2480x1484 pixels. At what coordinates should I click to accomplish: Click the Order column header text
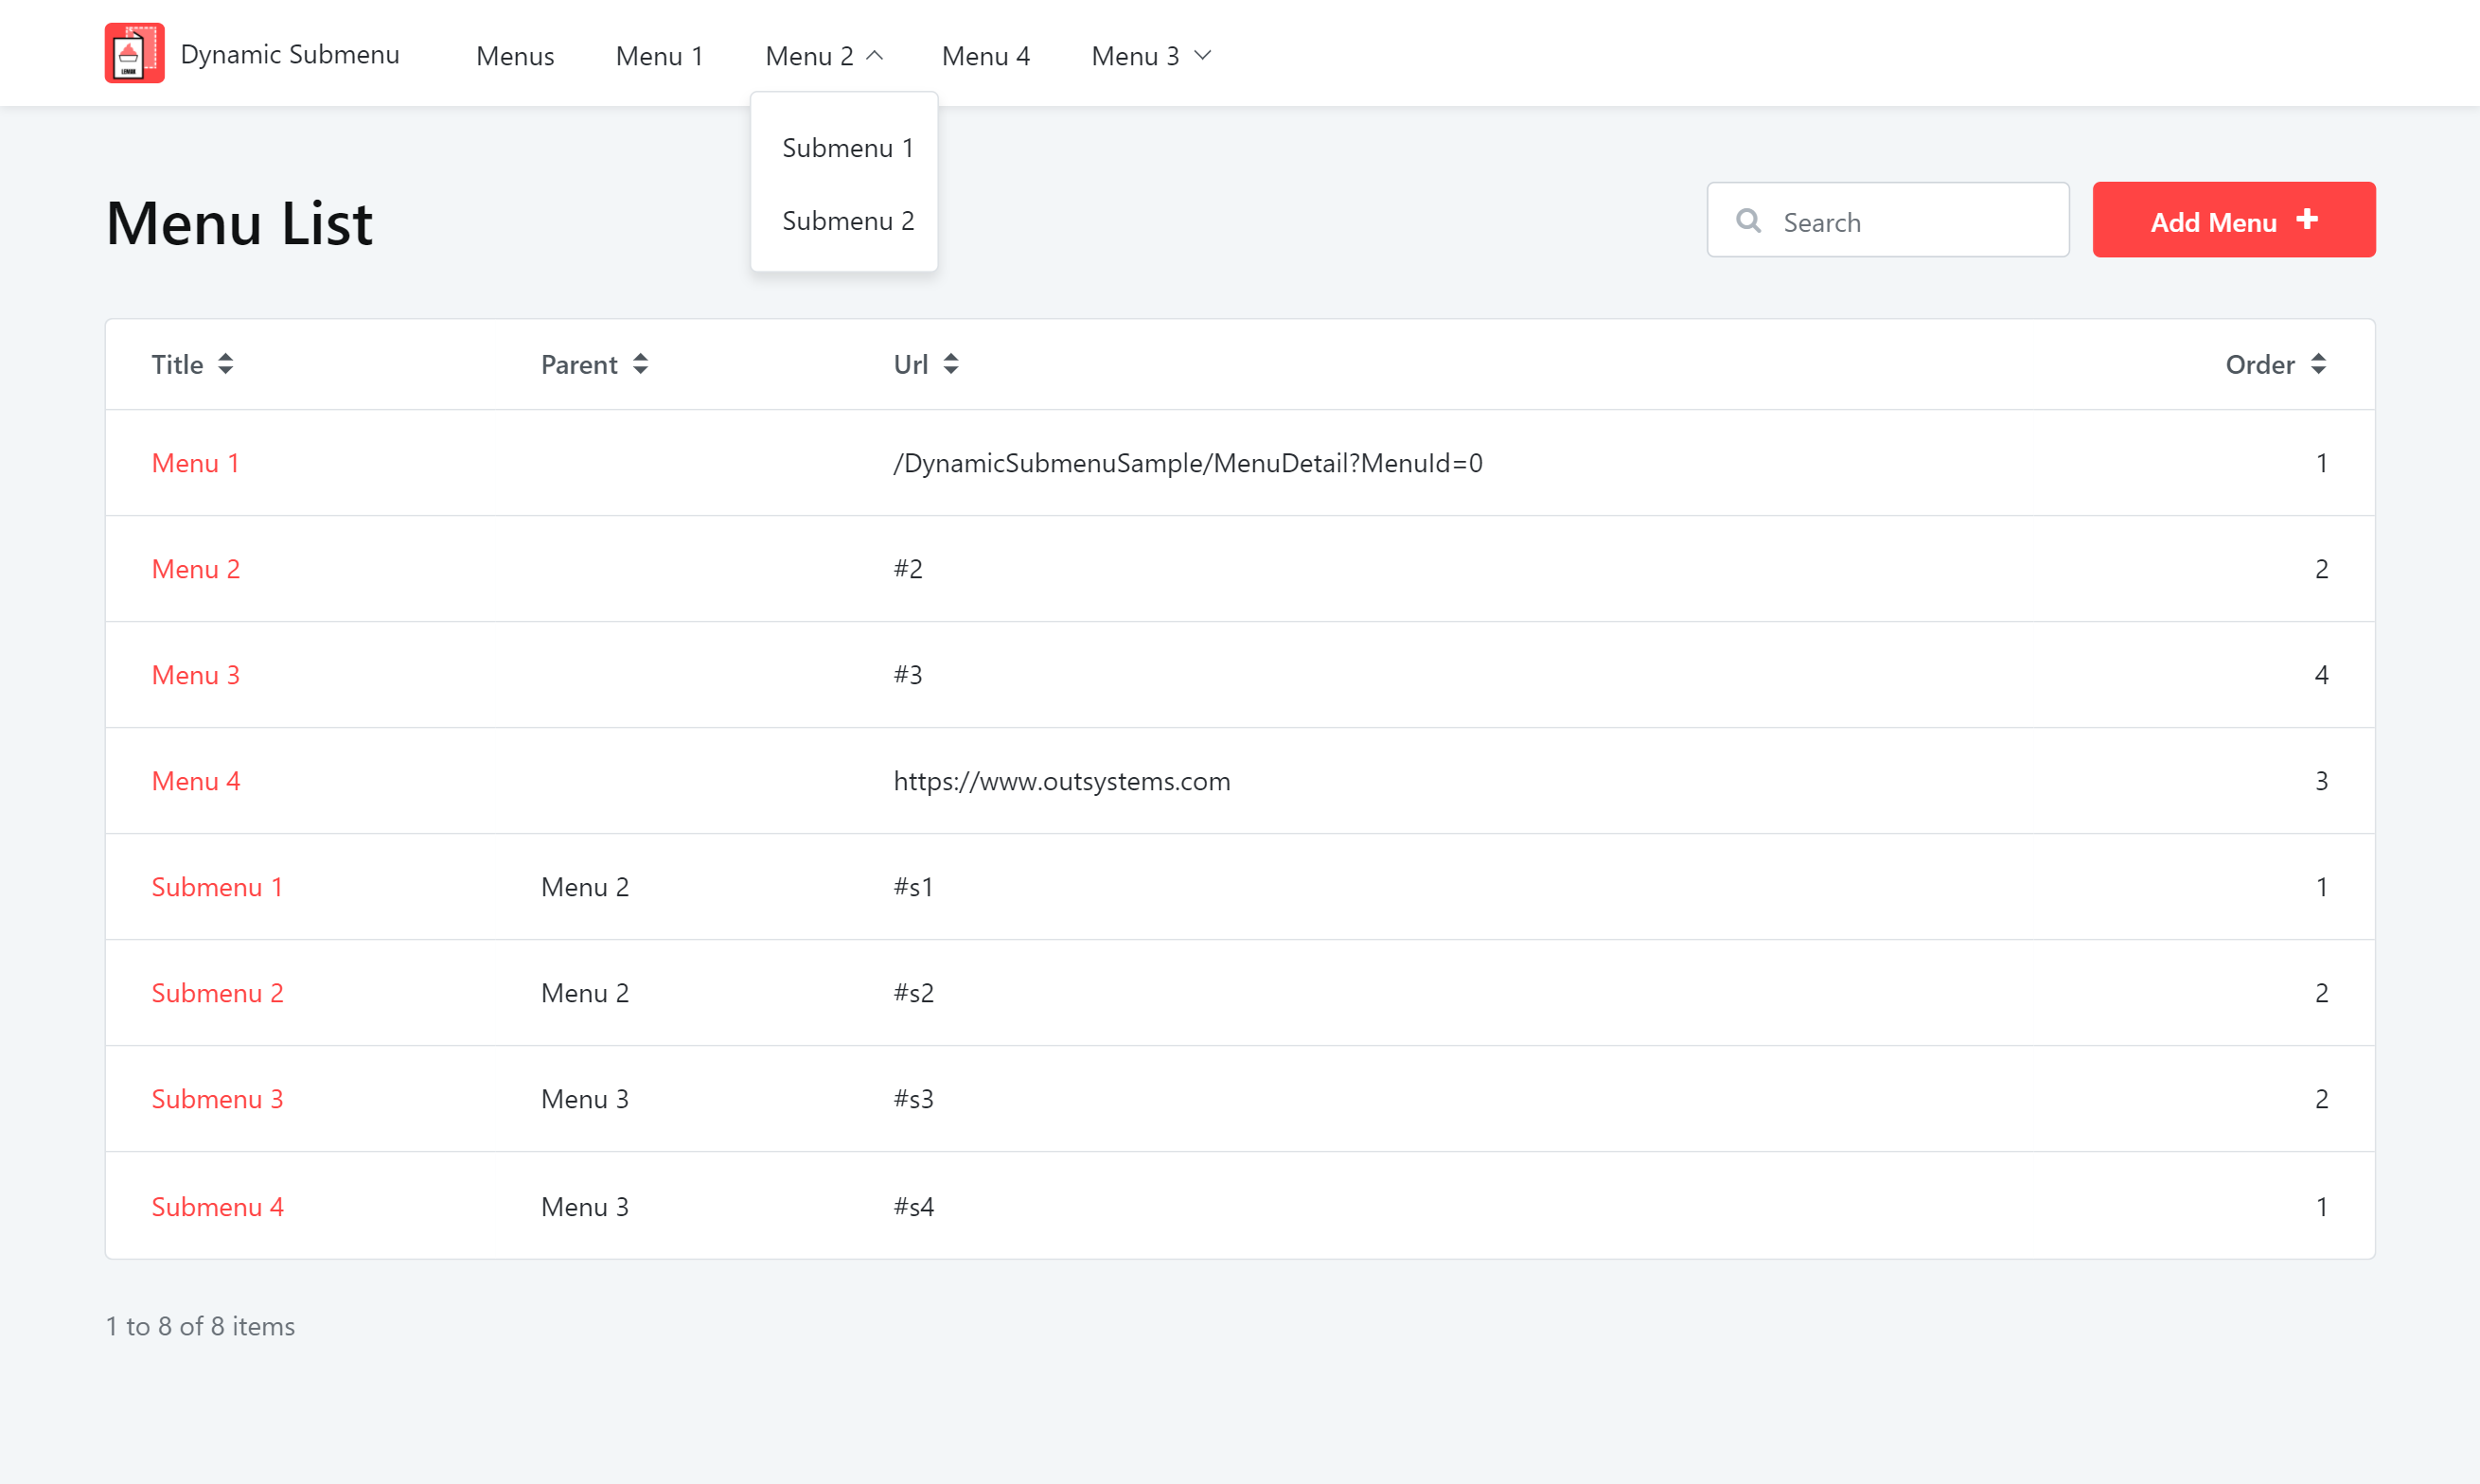[2260, 365]
